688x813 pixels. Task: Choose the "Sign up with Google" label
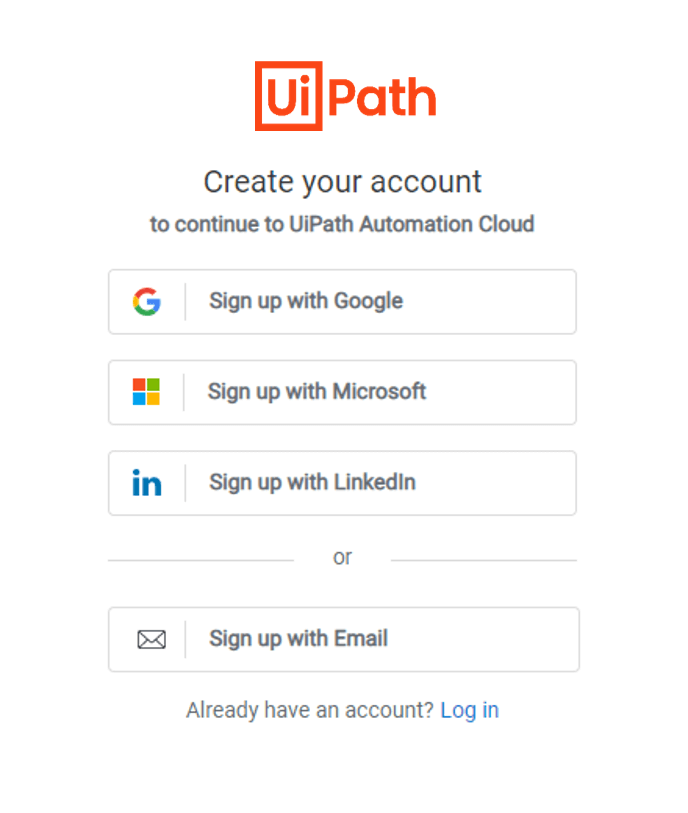click(306, 301)
